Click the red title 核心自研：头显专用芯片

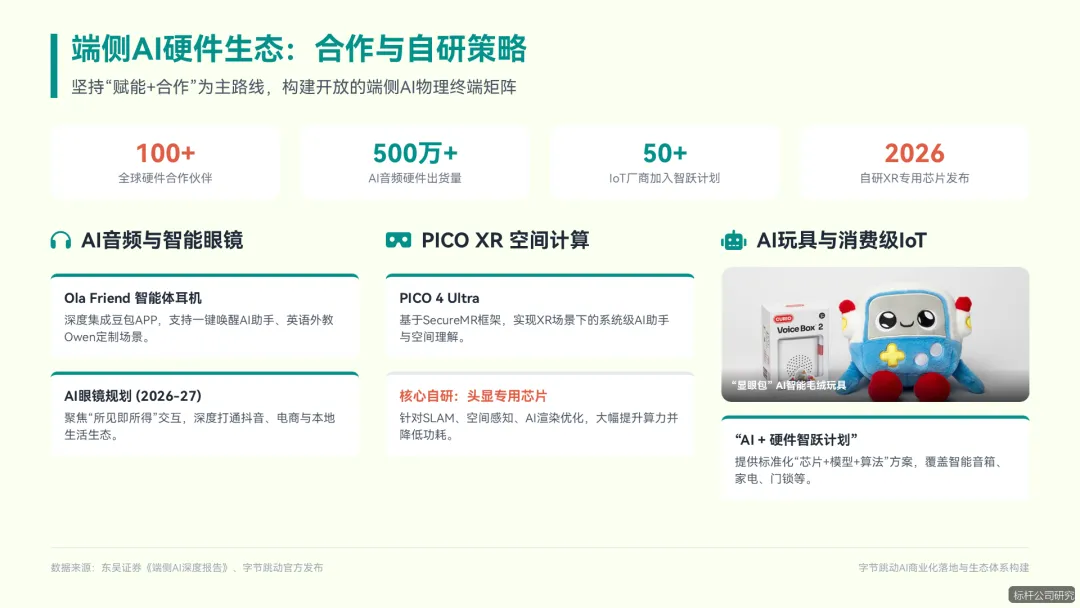point(473,396)
